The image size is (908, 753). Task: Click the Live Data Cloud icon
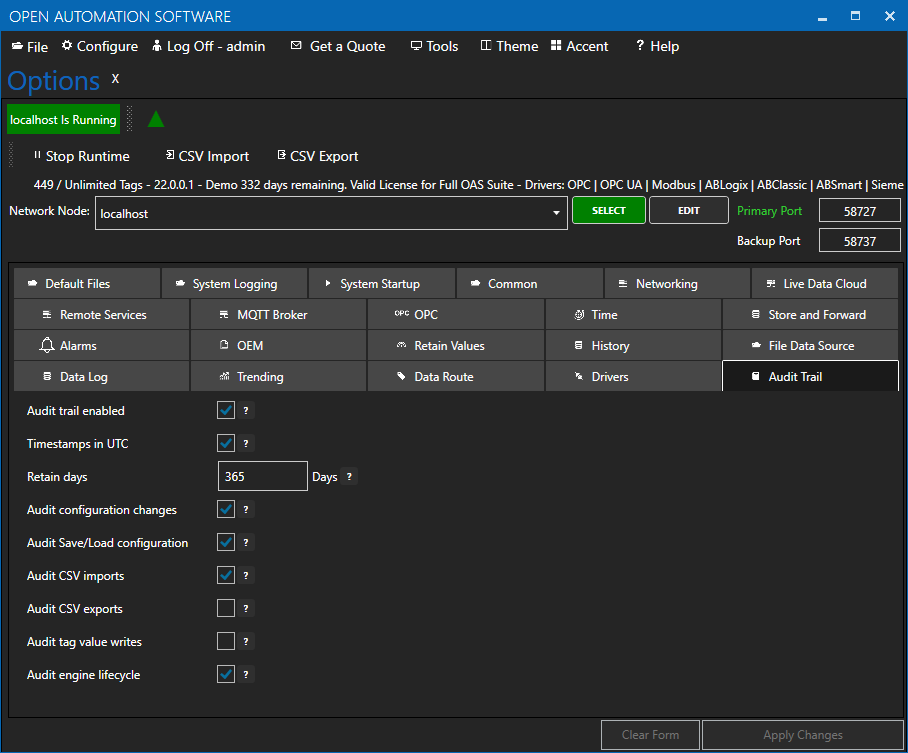tap(771, 284)
